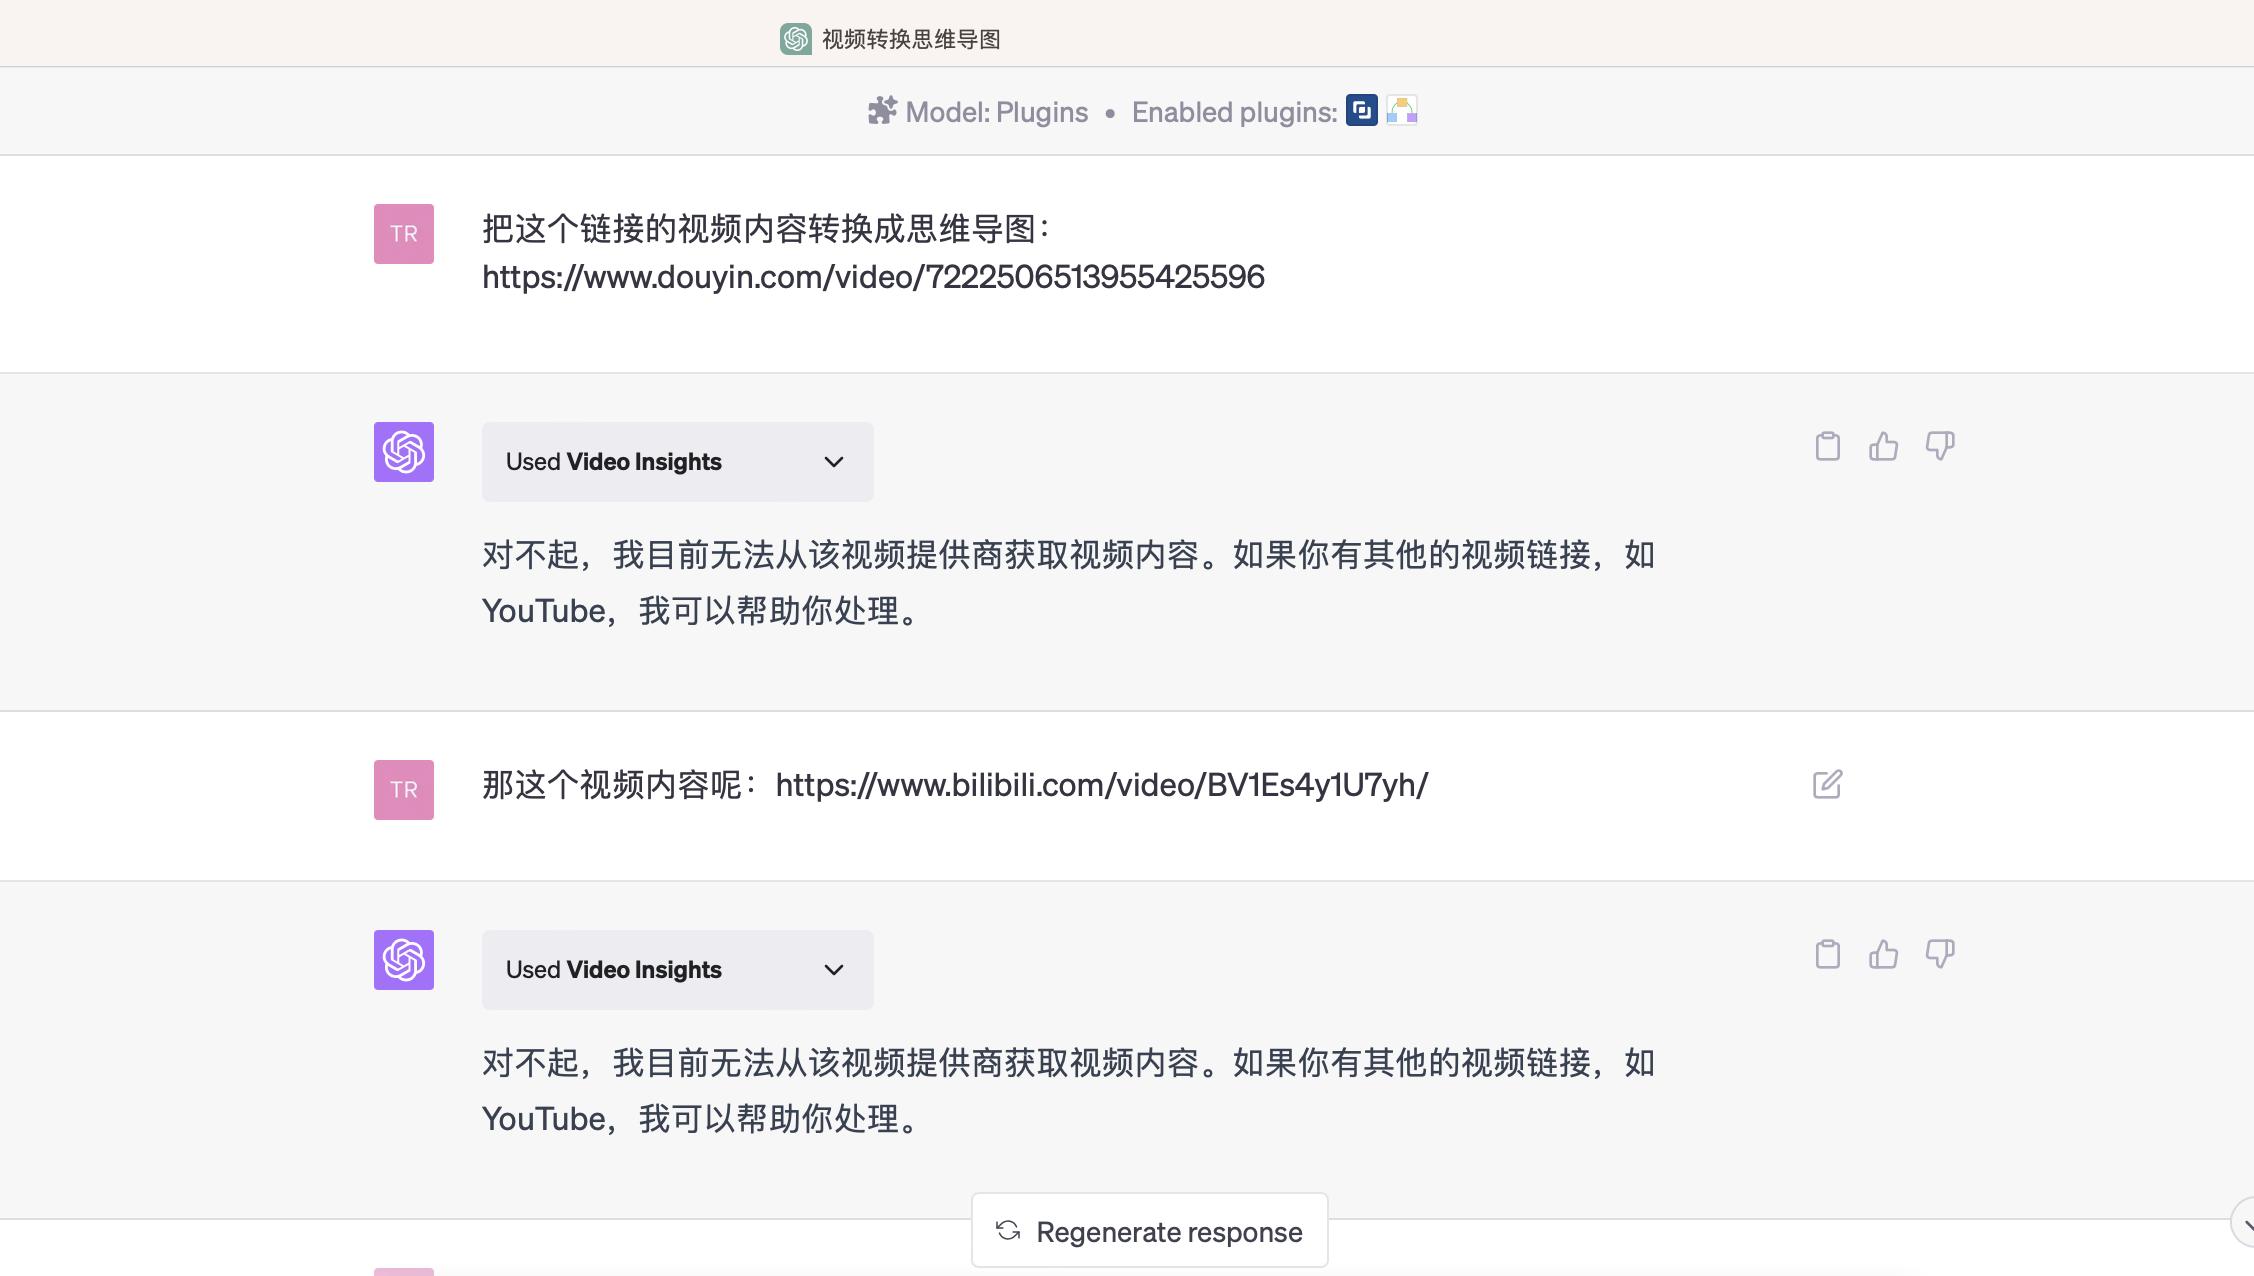Click the edit pencil on the bilibili message

[x=1828, y=786]
